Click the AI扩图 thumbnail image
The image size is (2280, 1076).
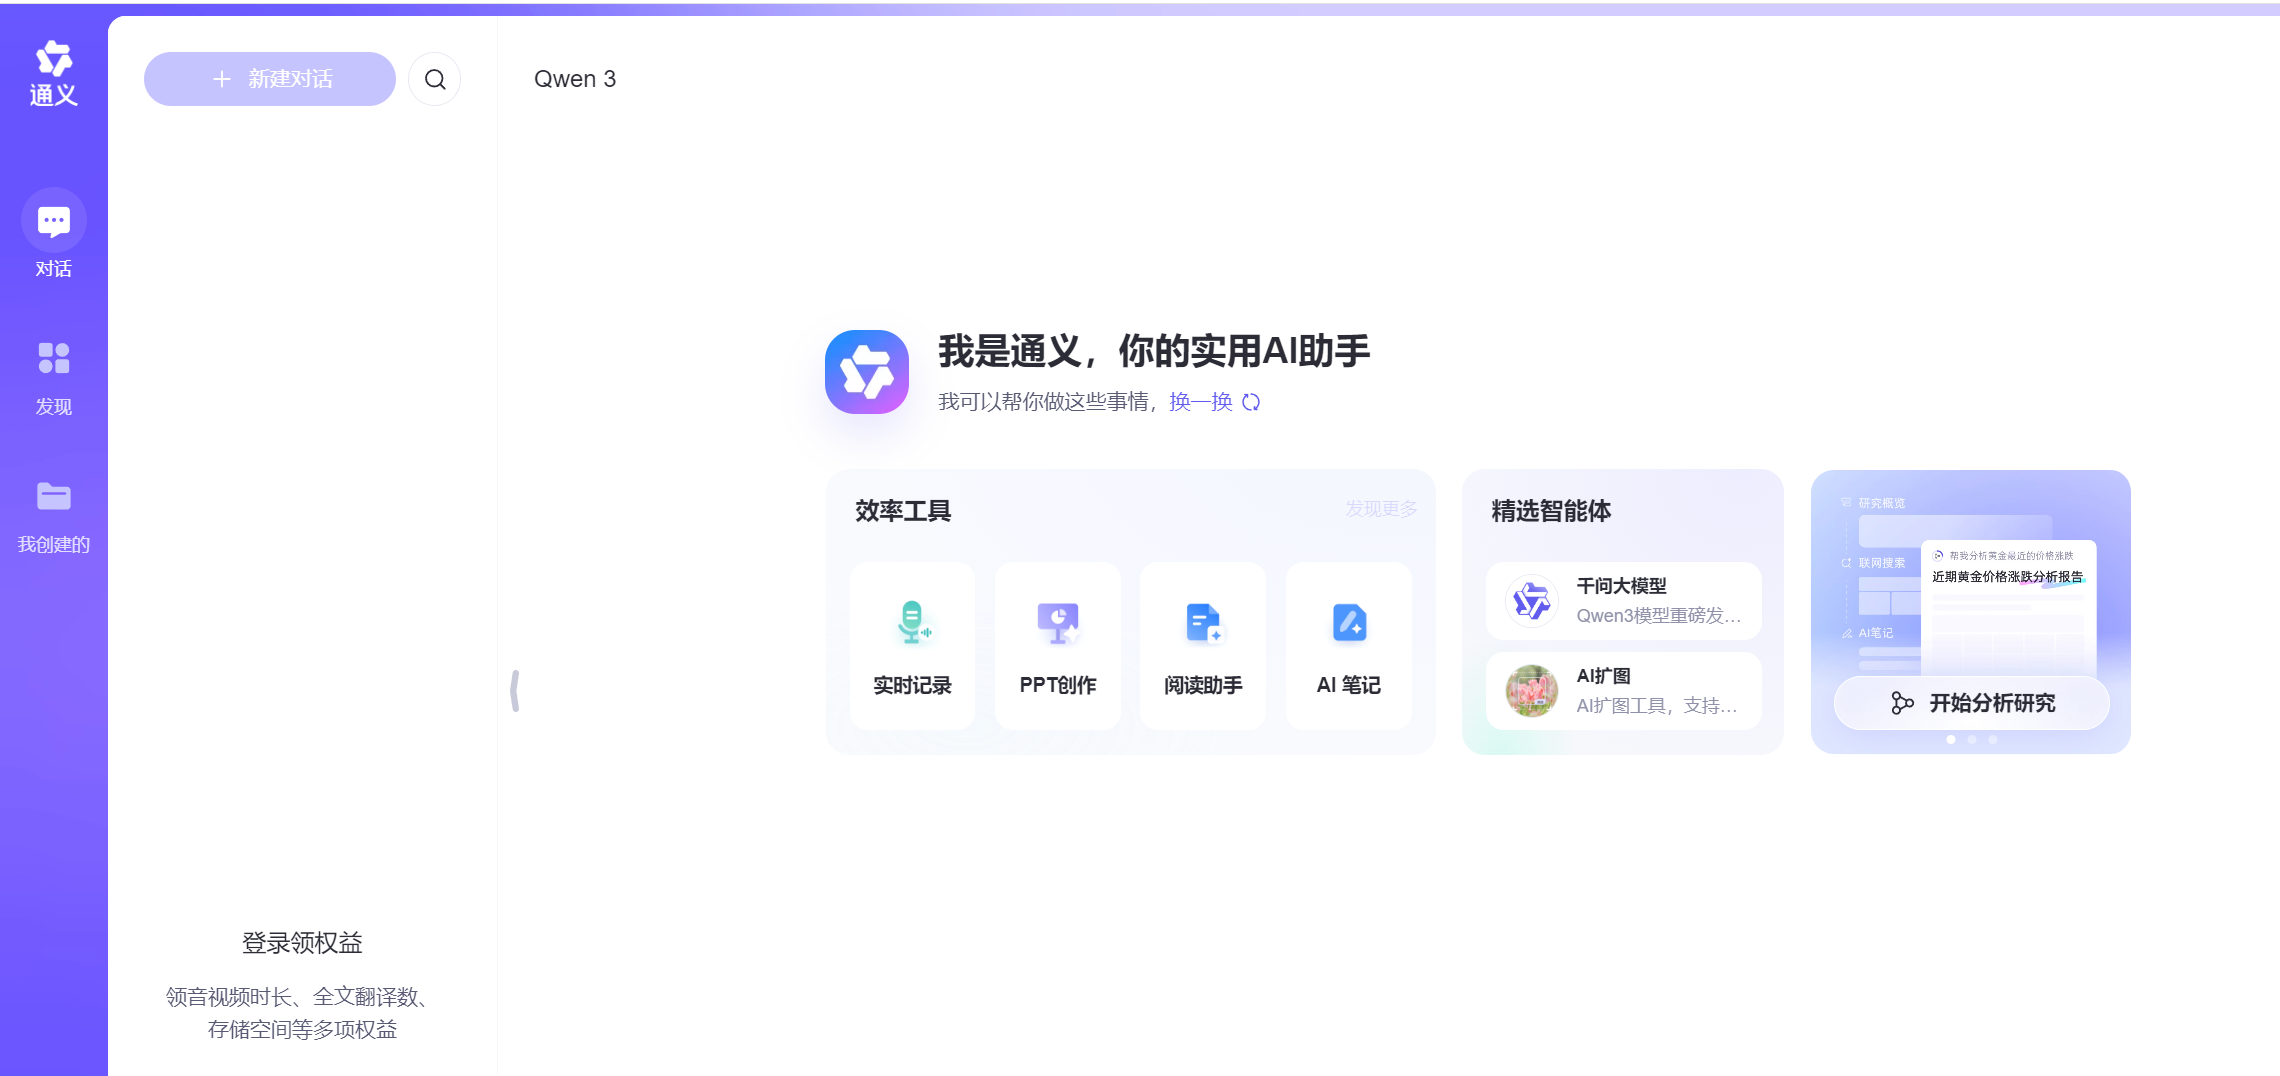tap(1532, 691)
